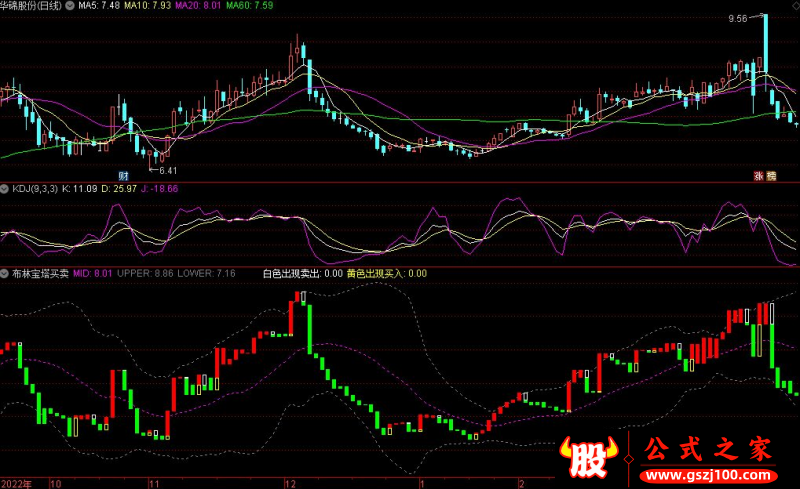Click the 财 financial marker icon
Viewport: 800px width, 489px height.
123,176
